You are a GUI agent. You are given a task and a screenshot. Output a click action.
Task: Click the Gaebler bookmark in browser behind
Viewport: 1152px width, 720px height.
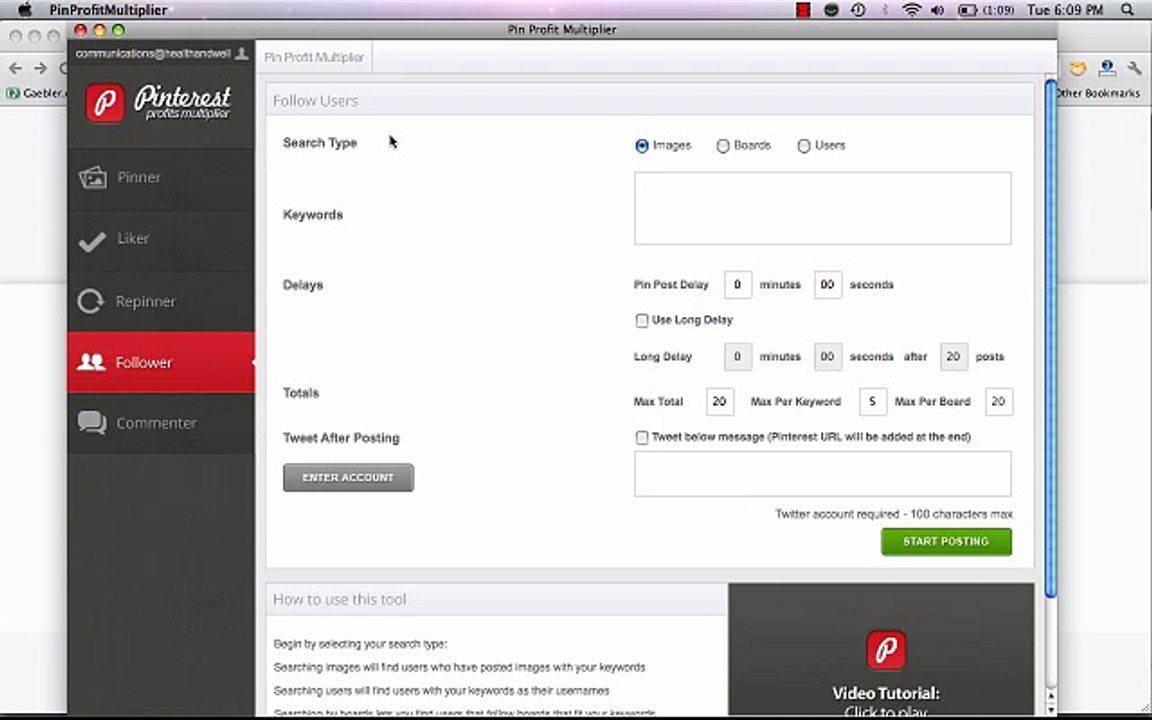pyautogui.click(x=35, y=93)
